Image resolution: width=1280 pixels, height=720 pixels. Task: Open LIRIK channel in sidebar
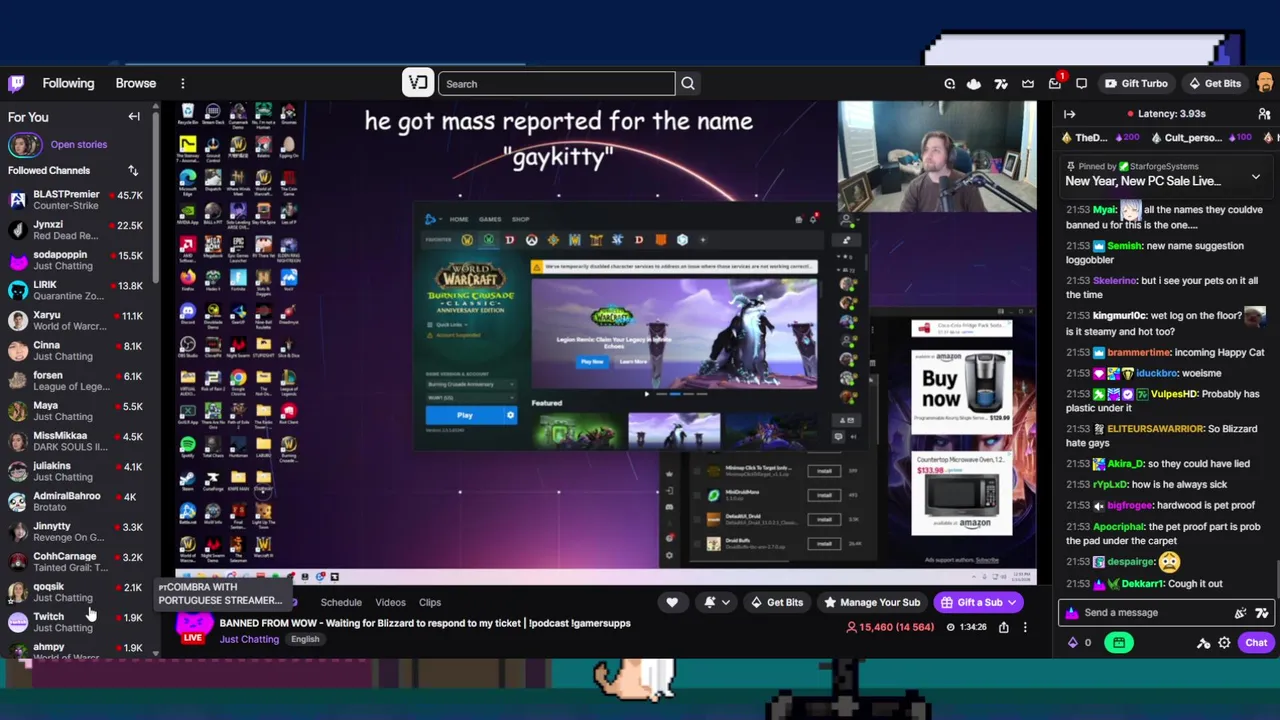click(x=76, y=290)
